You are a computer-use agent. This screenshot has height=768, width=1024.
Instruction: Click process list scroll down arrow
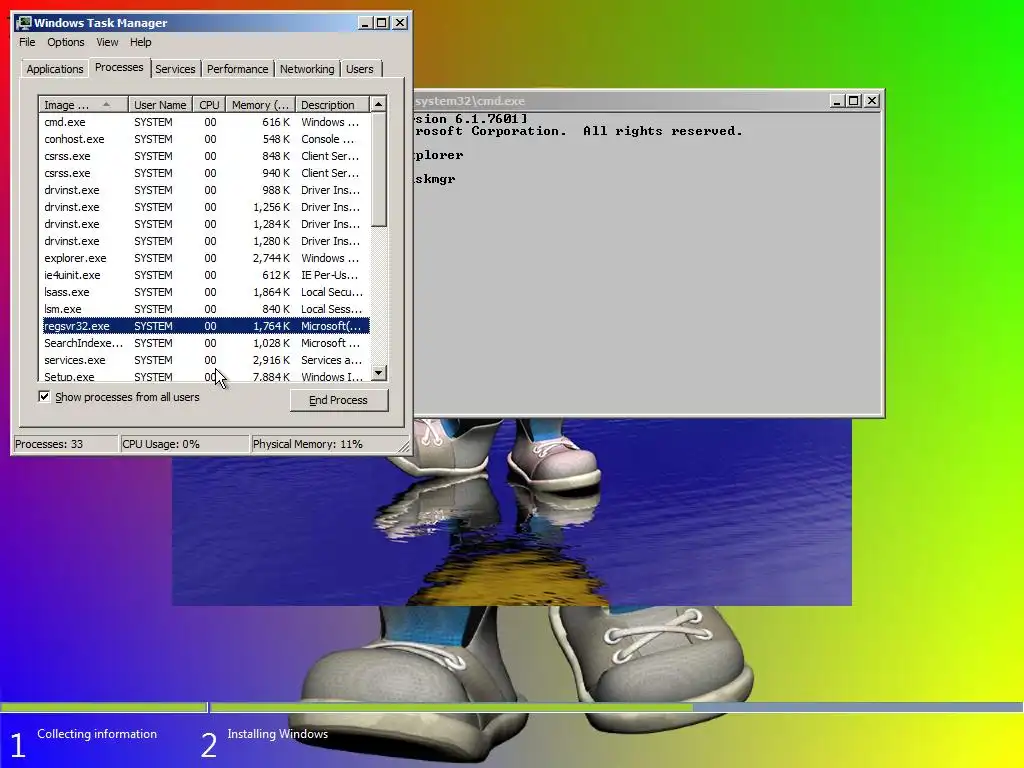[378, 373]
